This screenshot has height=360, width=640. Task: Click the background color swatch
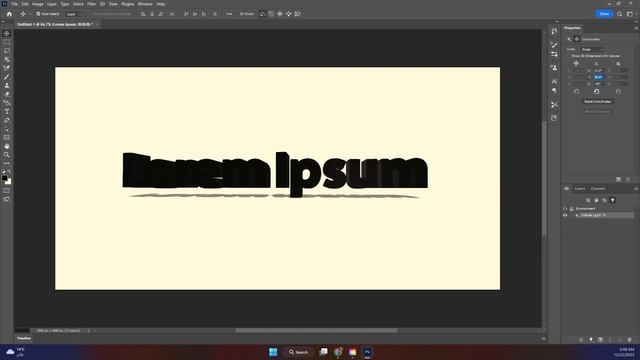point(9,182)
